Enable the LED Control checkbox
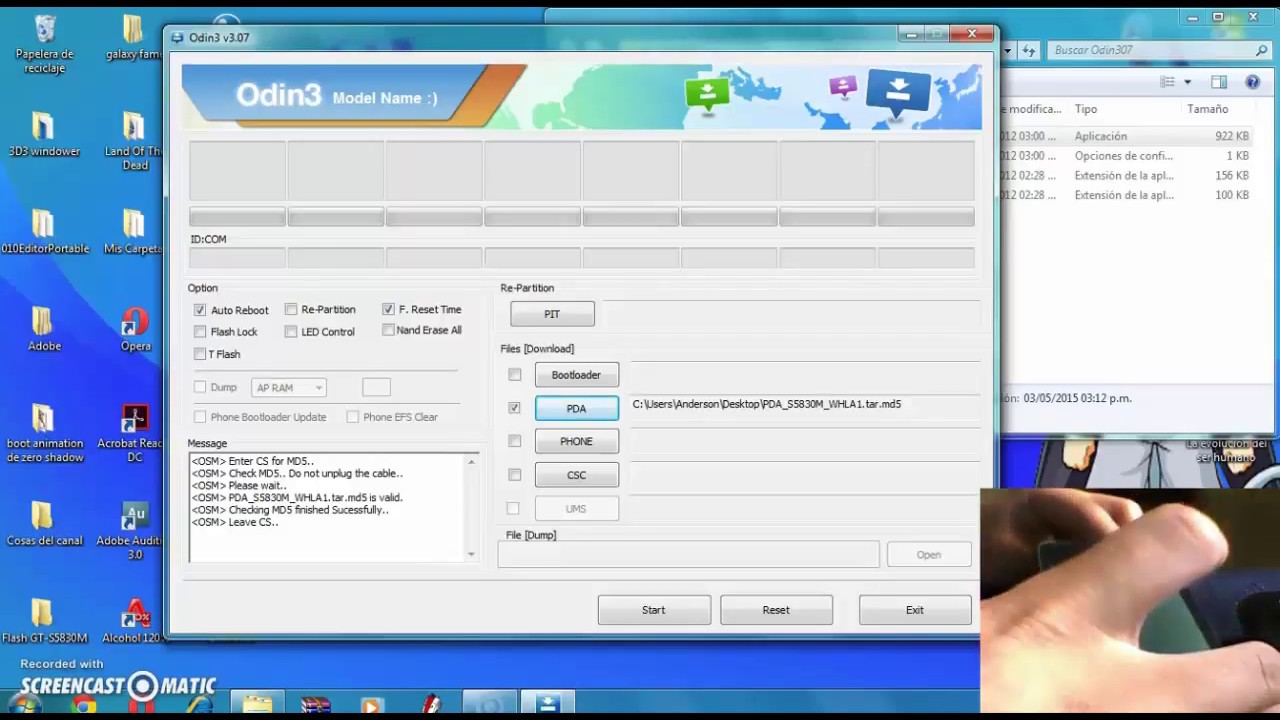Viewport: 1280px width, 720px height. tap(291, 332)
